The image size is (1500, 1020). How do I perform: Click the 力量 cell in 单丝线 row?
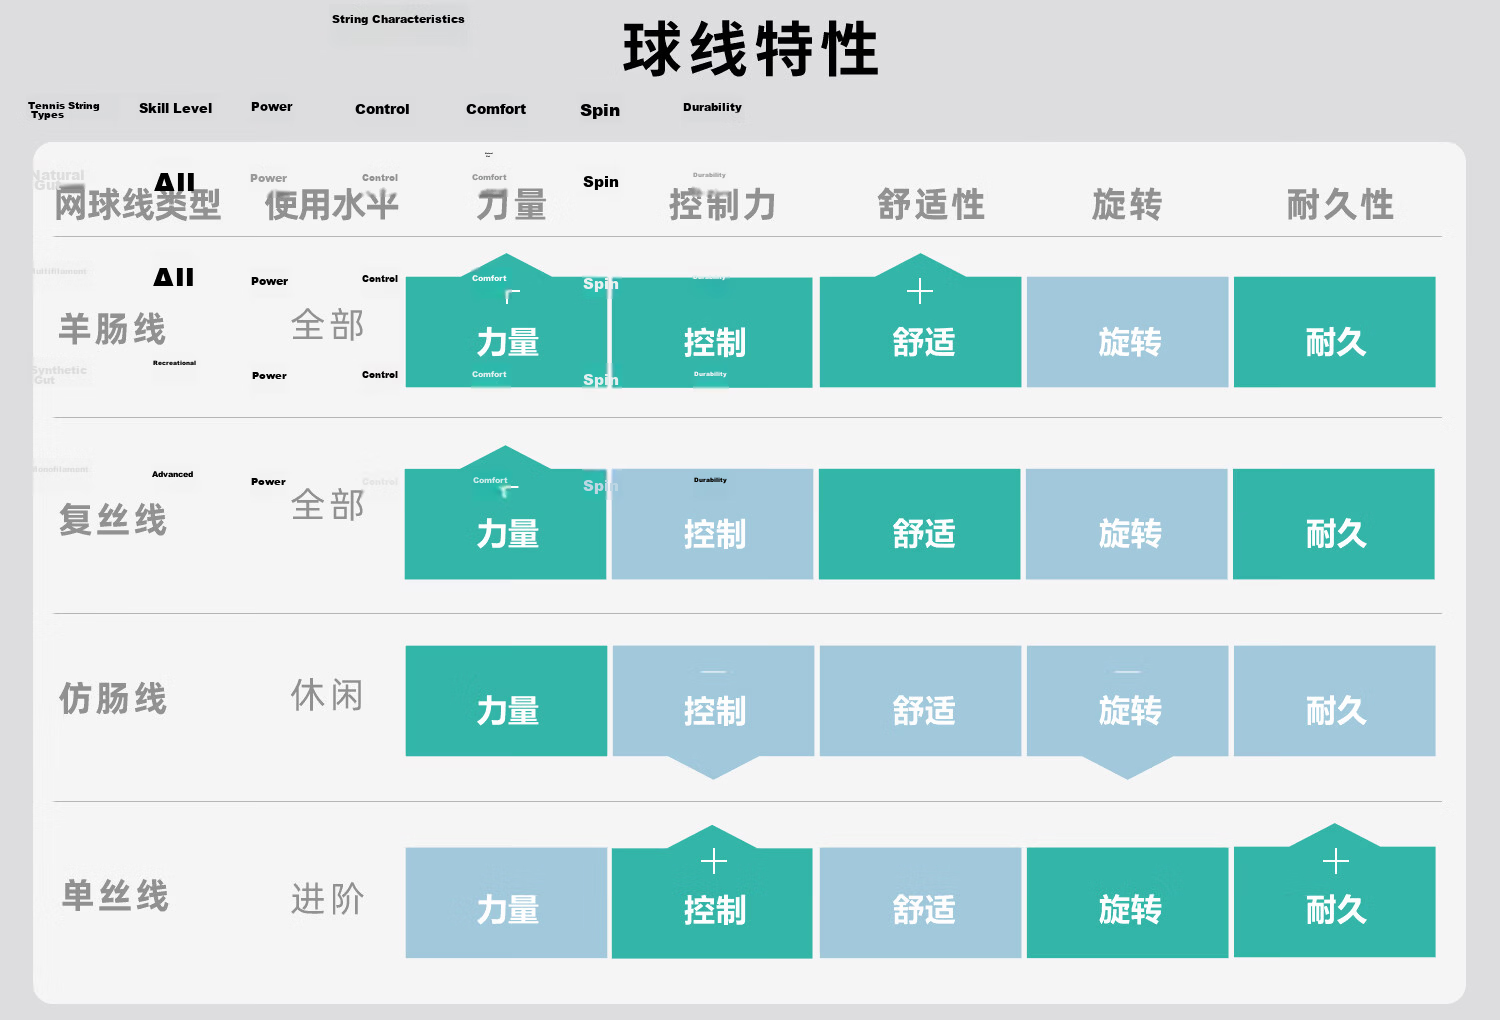(507, 903)
